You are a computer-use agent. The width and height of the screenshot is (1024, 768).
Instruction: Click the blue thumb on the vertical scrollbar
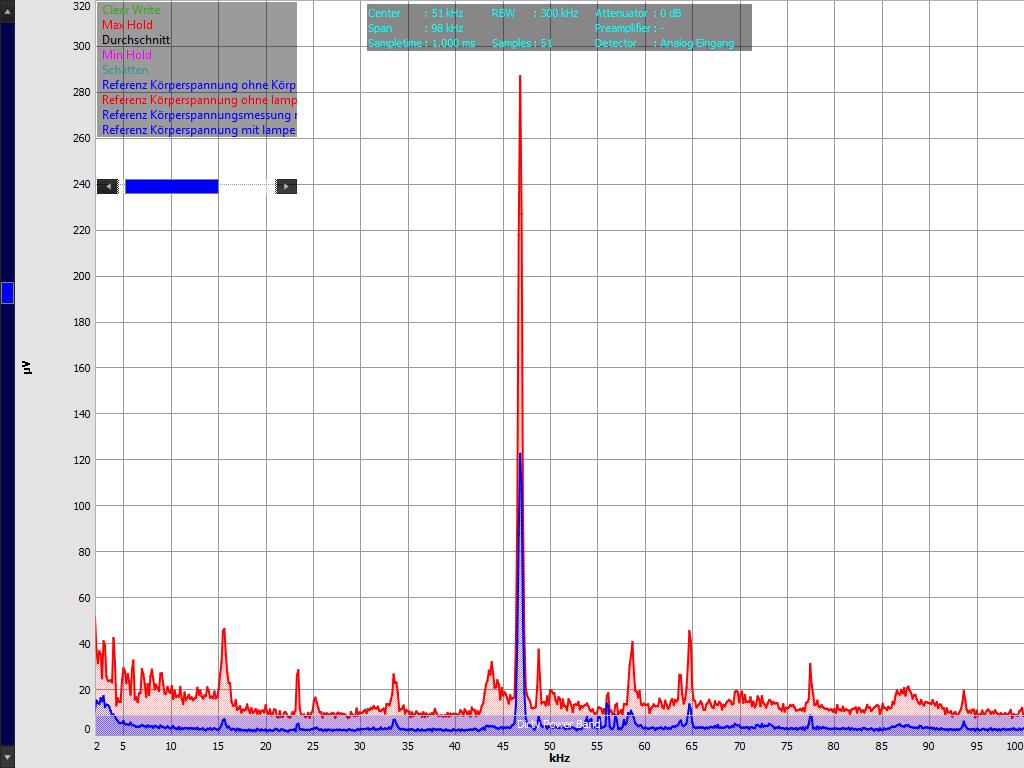(x=7, y=293)
